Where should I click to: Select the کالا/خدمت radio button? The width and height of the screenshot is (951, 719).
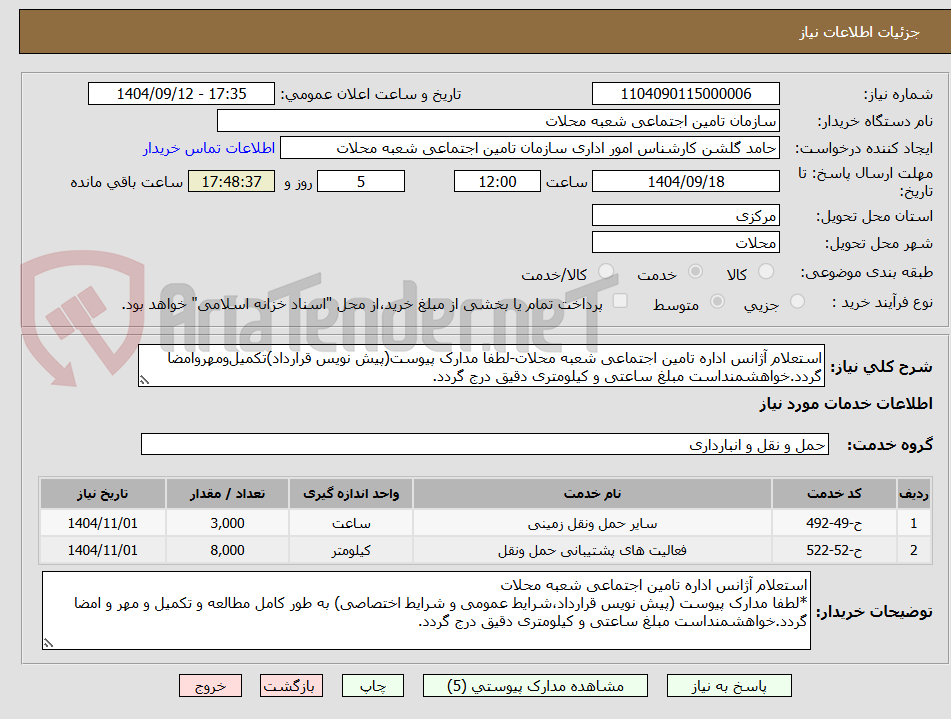(x=606, y=271)
